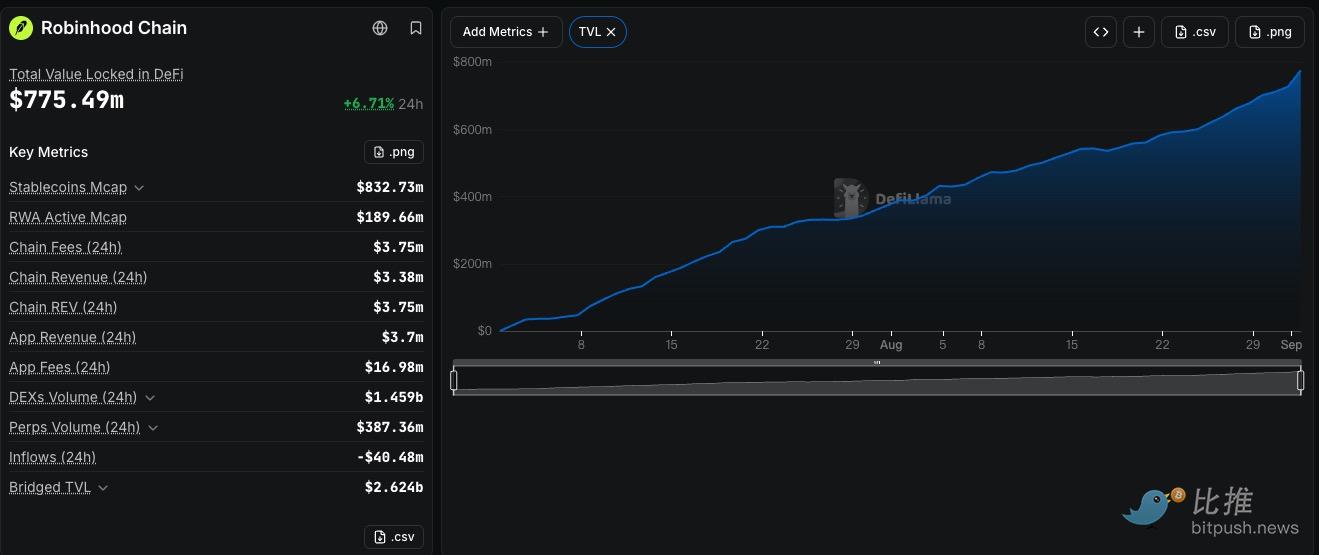Expand Stablecoins Mcap breakdown chevron

(139, 188)
